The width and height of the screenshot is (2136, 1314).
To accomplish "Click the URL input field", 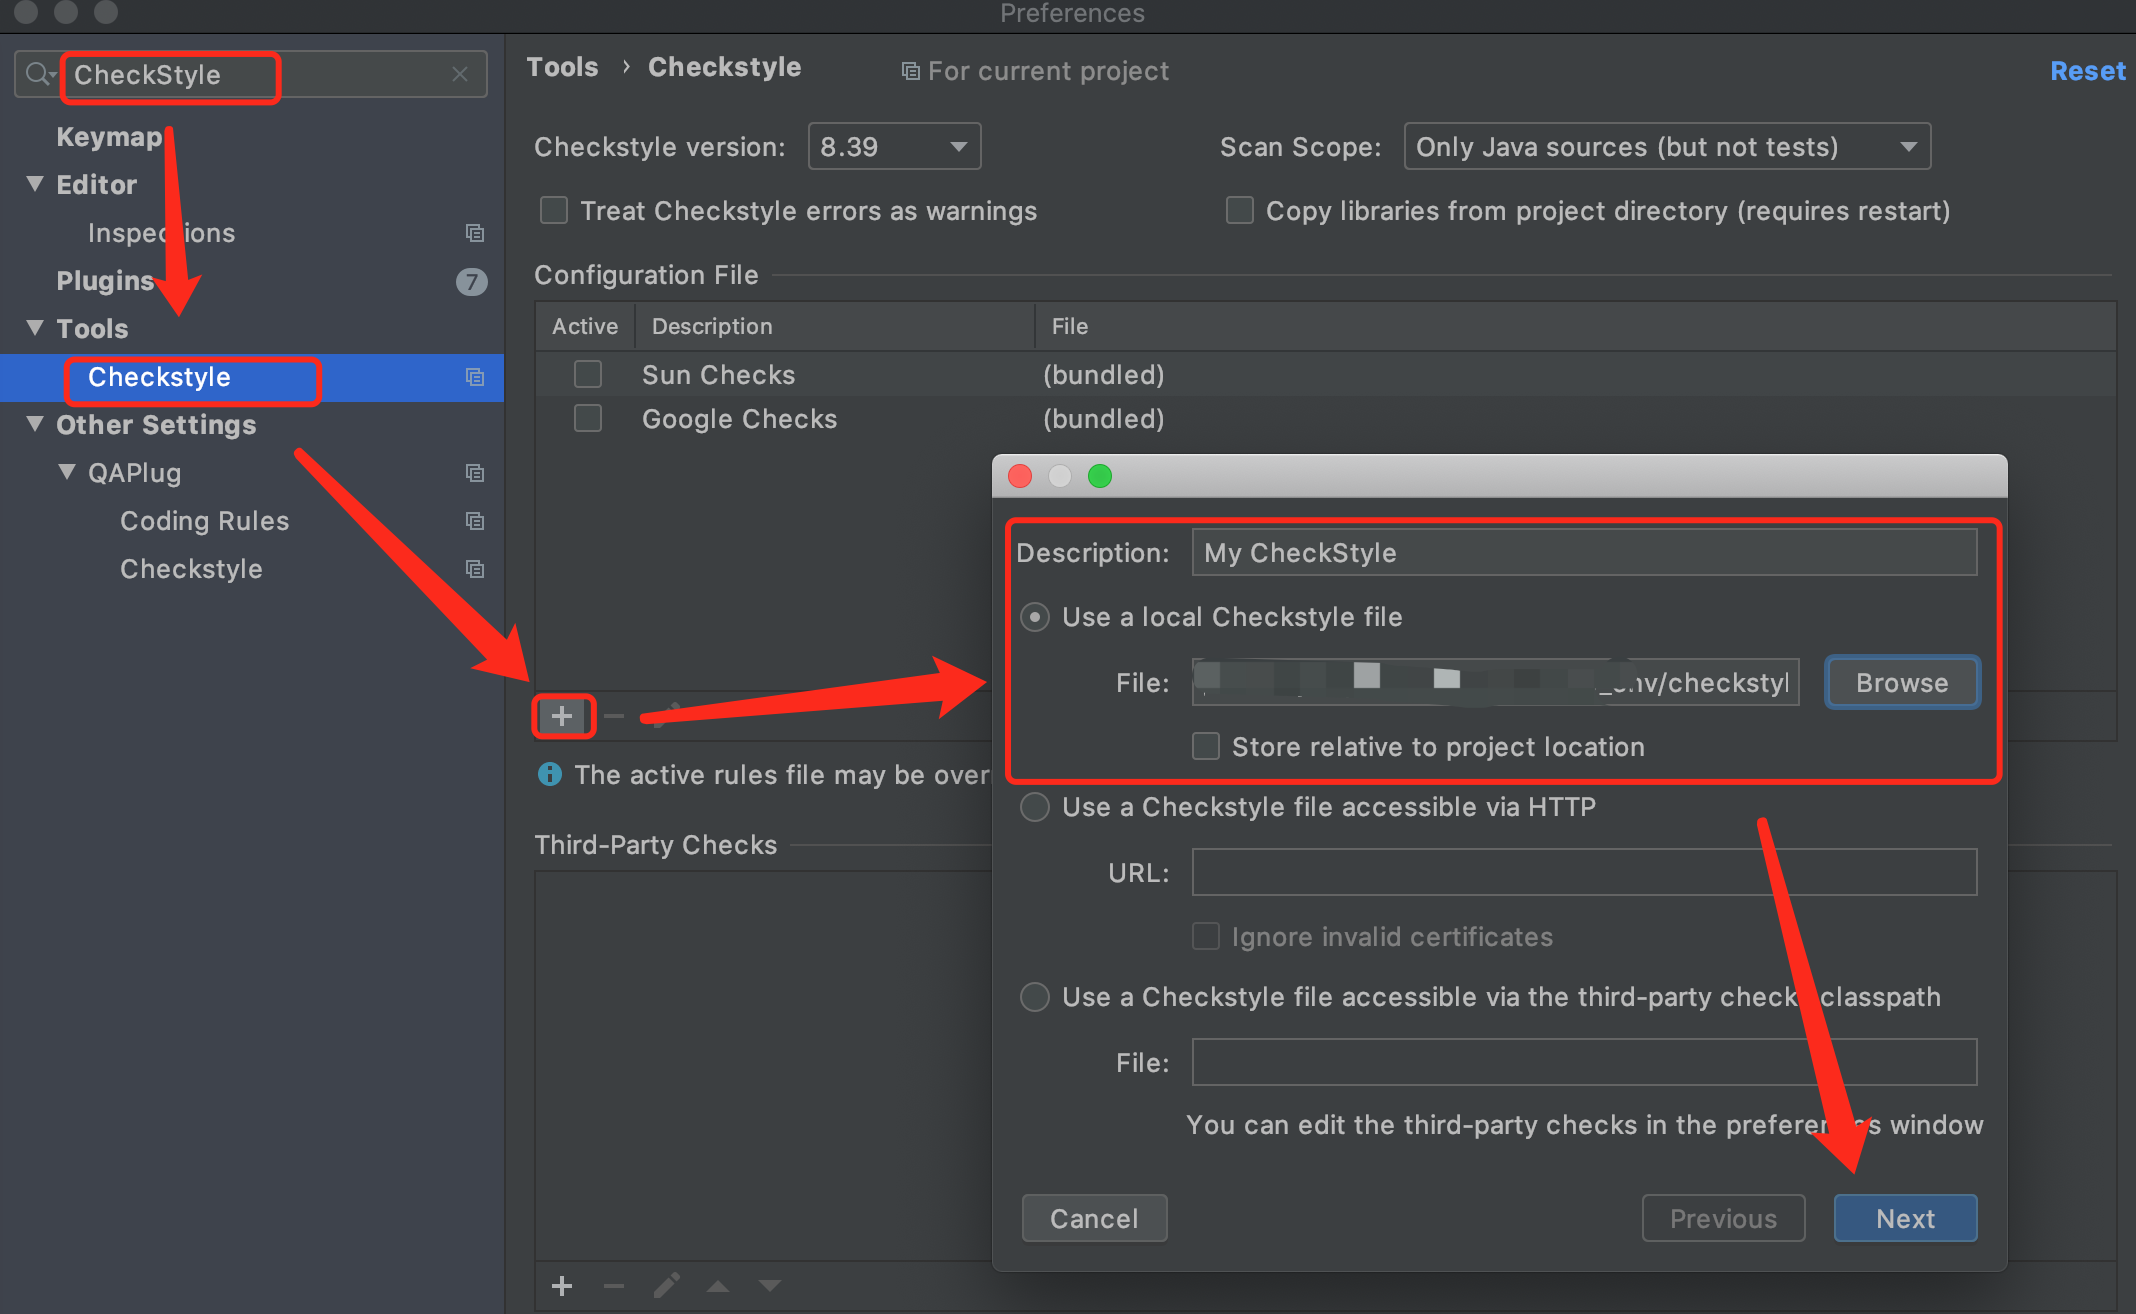I will click(1584, 873).
